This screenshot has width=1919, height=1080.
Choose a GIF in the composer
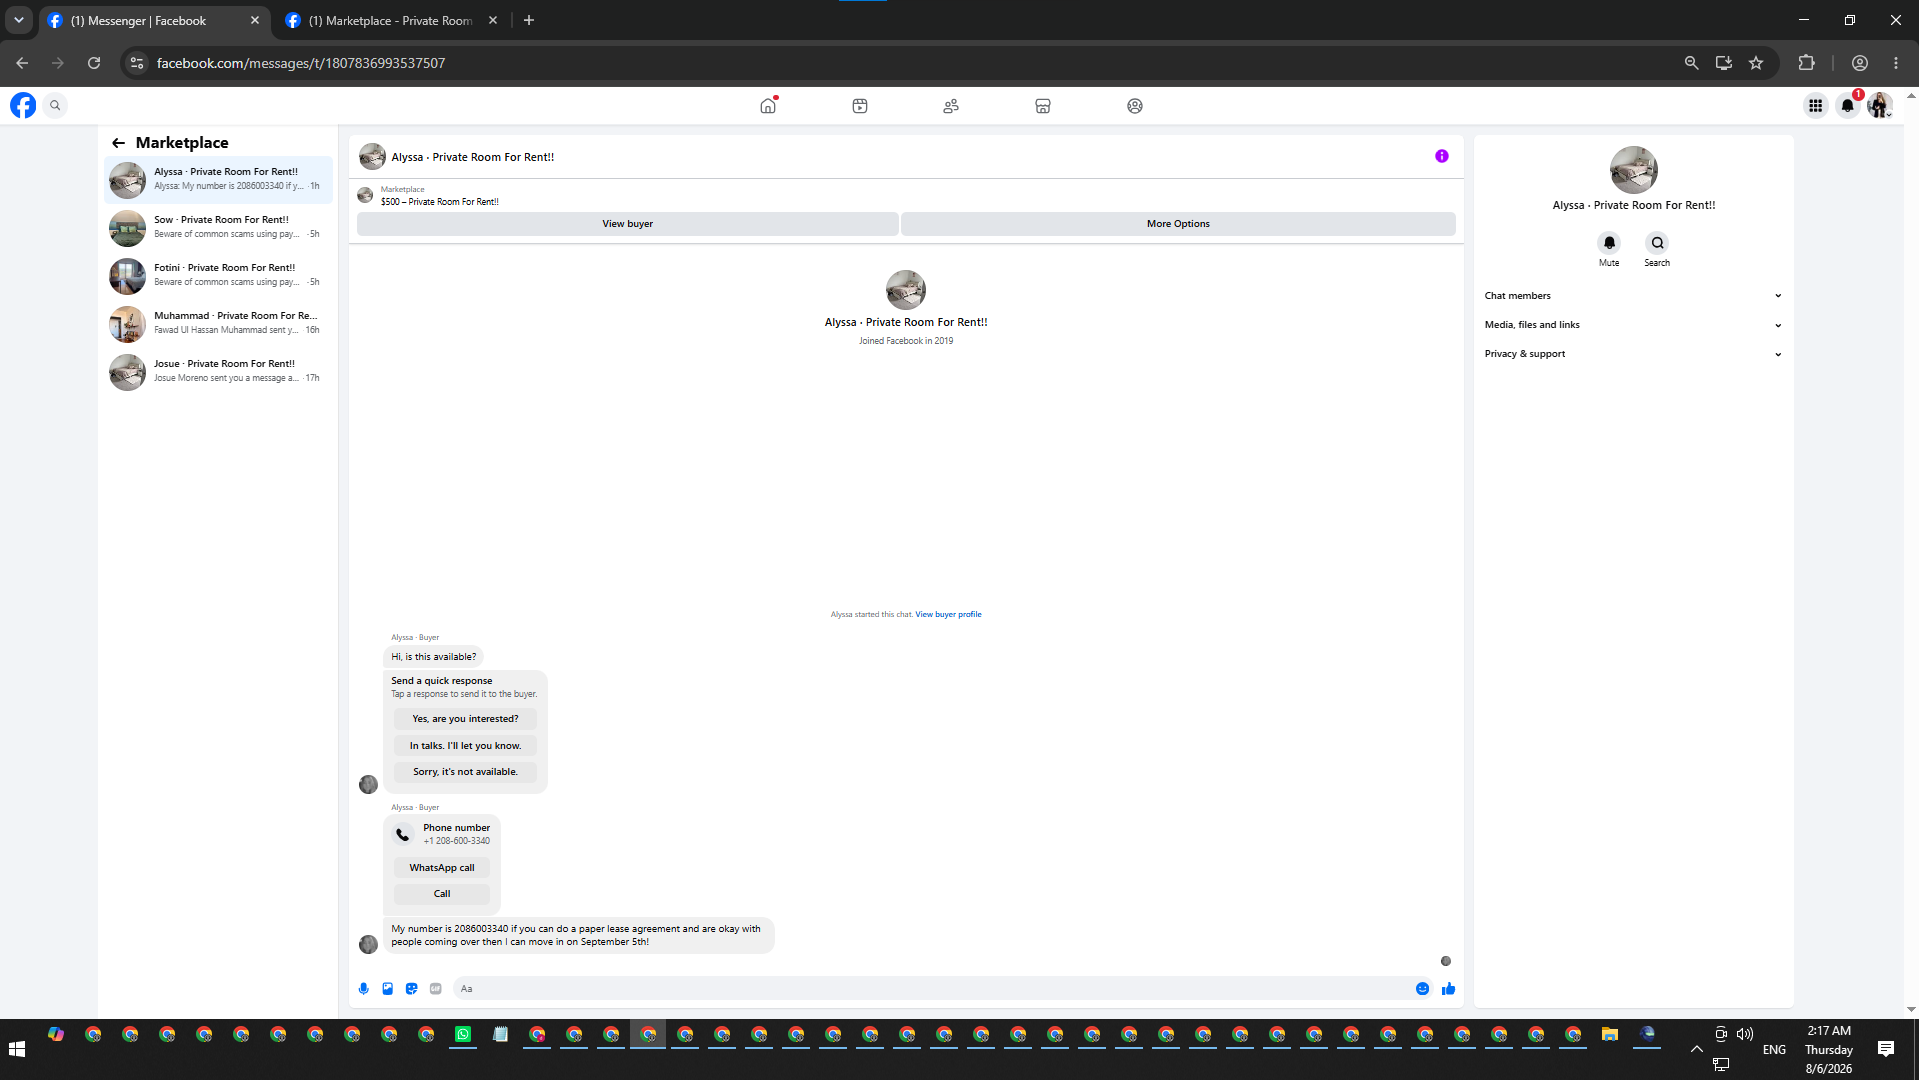click(436, 989)
